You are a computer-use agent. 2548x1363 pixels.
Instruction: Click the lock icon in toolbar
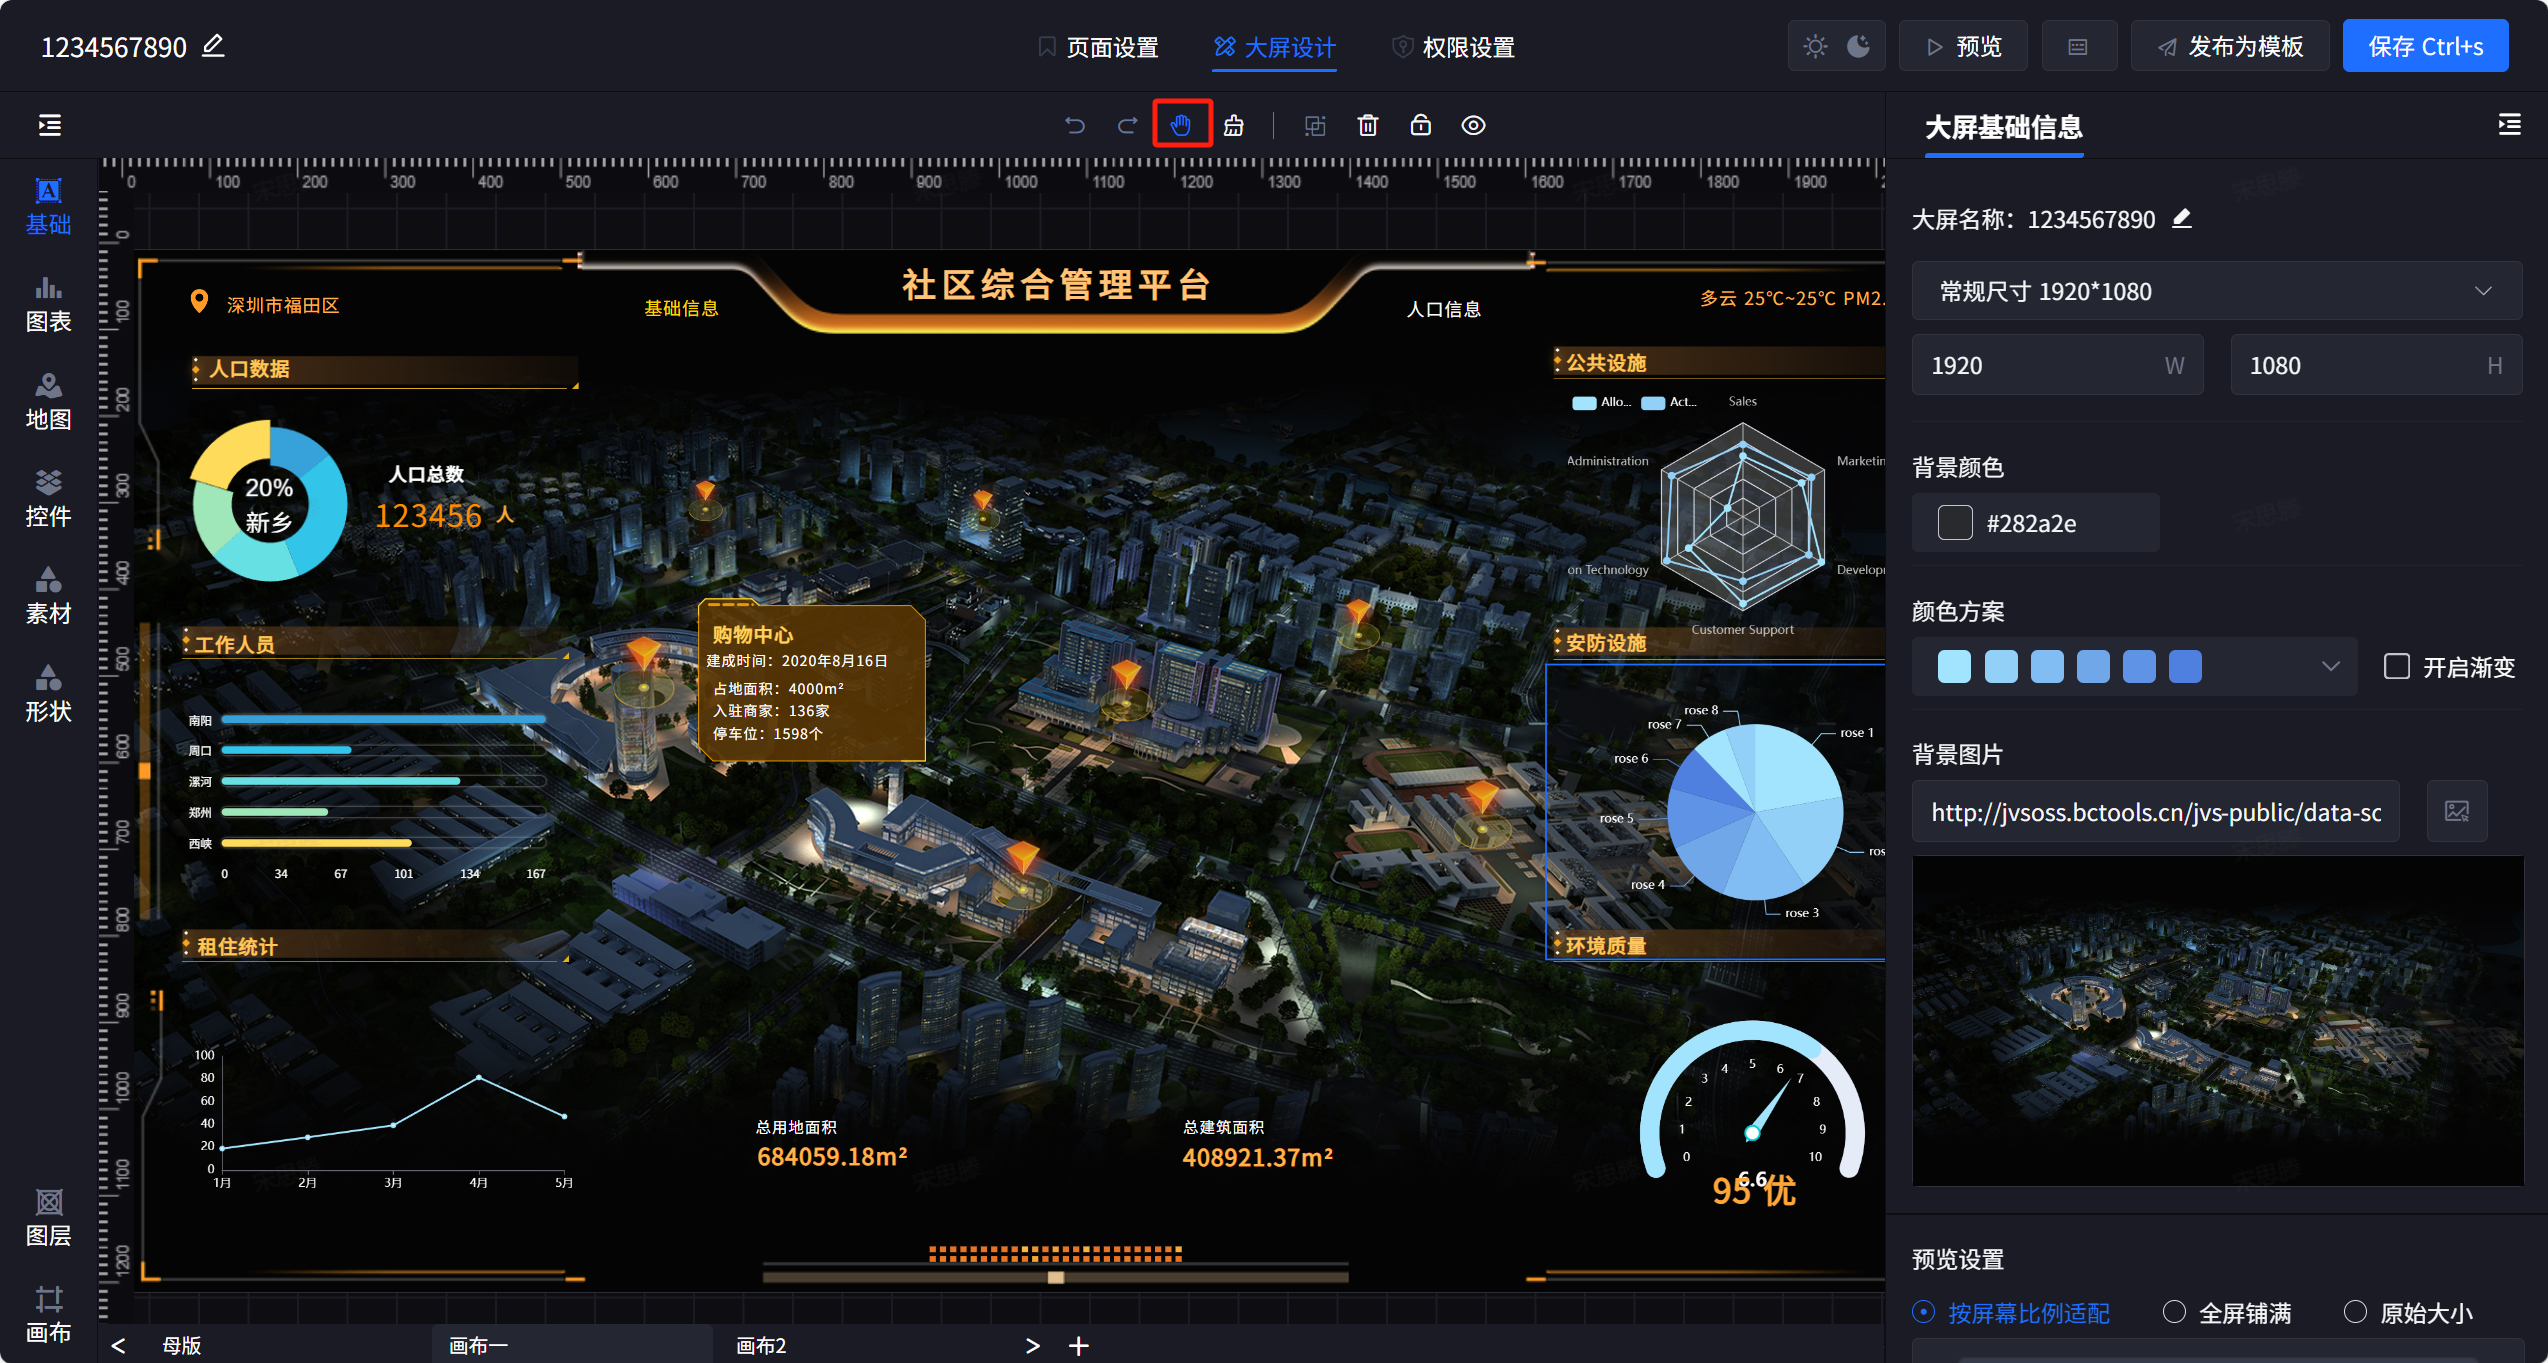(1420, 125)
